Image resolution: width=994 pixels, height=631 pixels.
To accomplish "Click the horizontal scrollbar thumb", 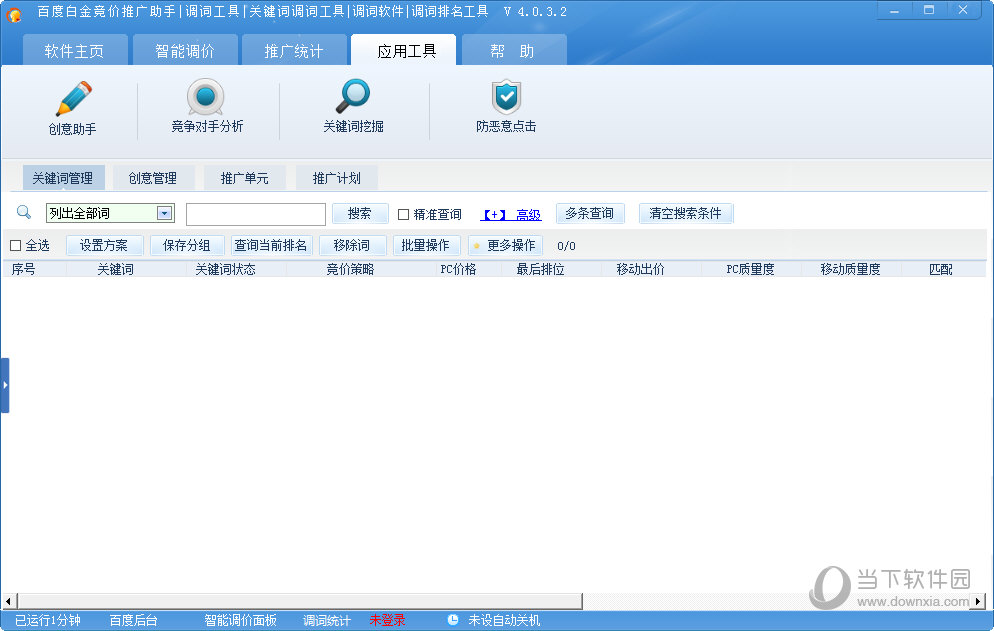I will click(x=300, y=601).
